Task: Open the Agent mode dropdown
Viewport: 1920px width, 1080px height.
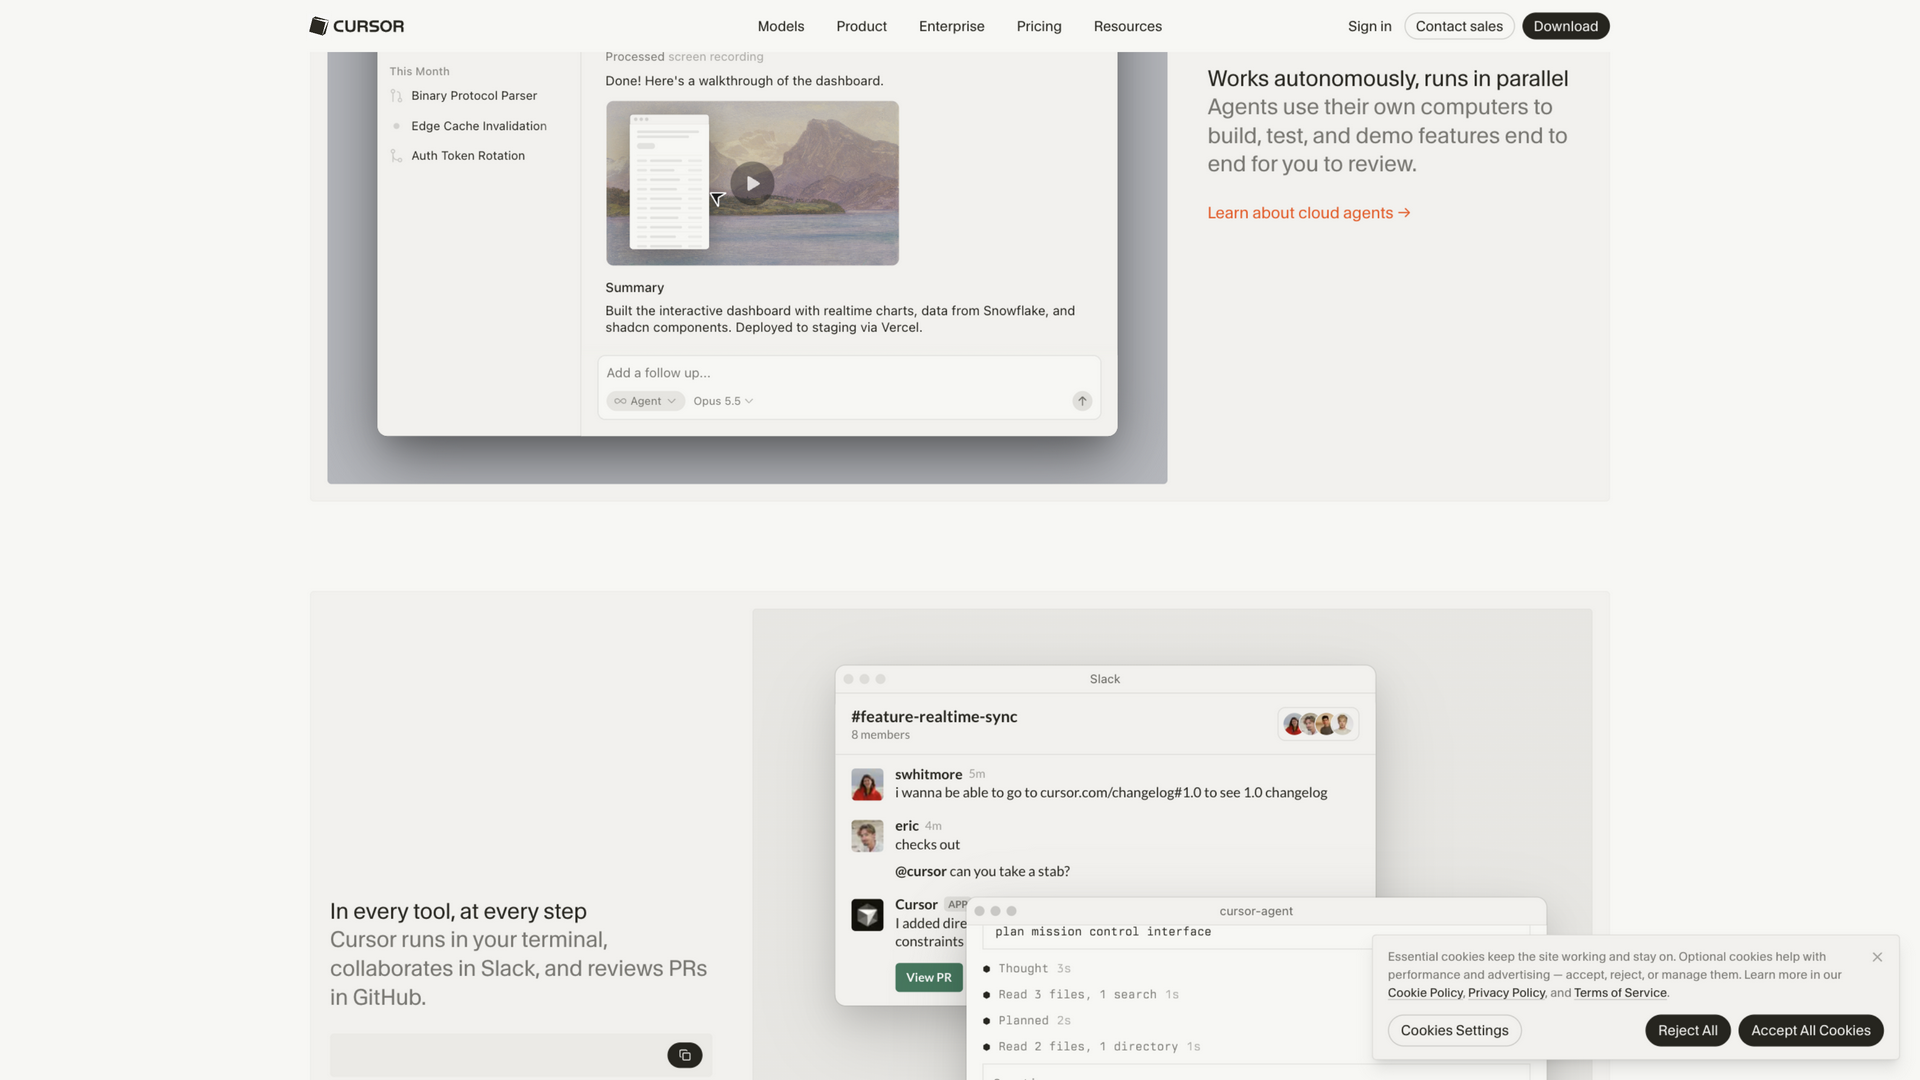Action: tap(645, 401)
